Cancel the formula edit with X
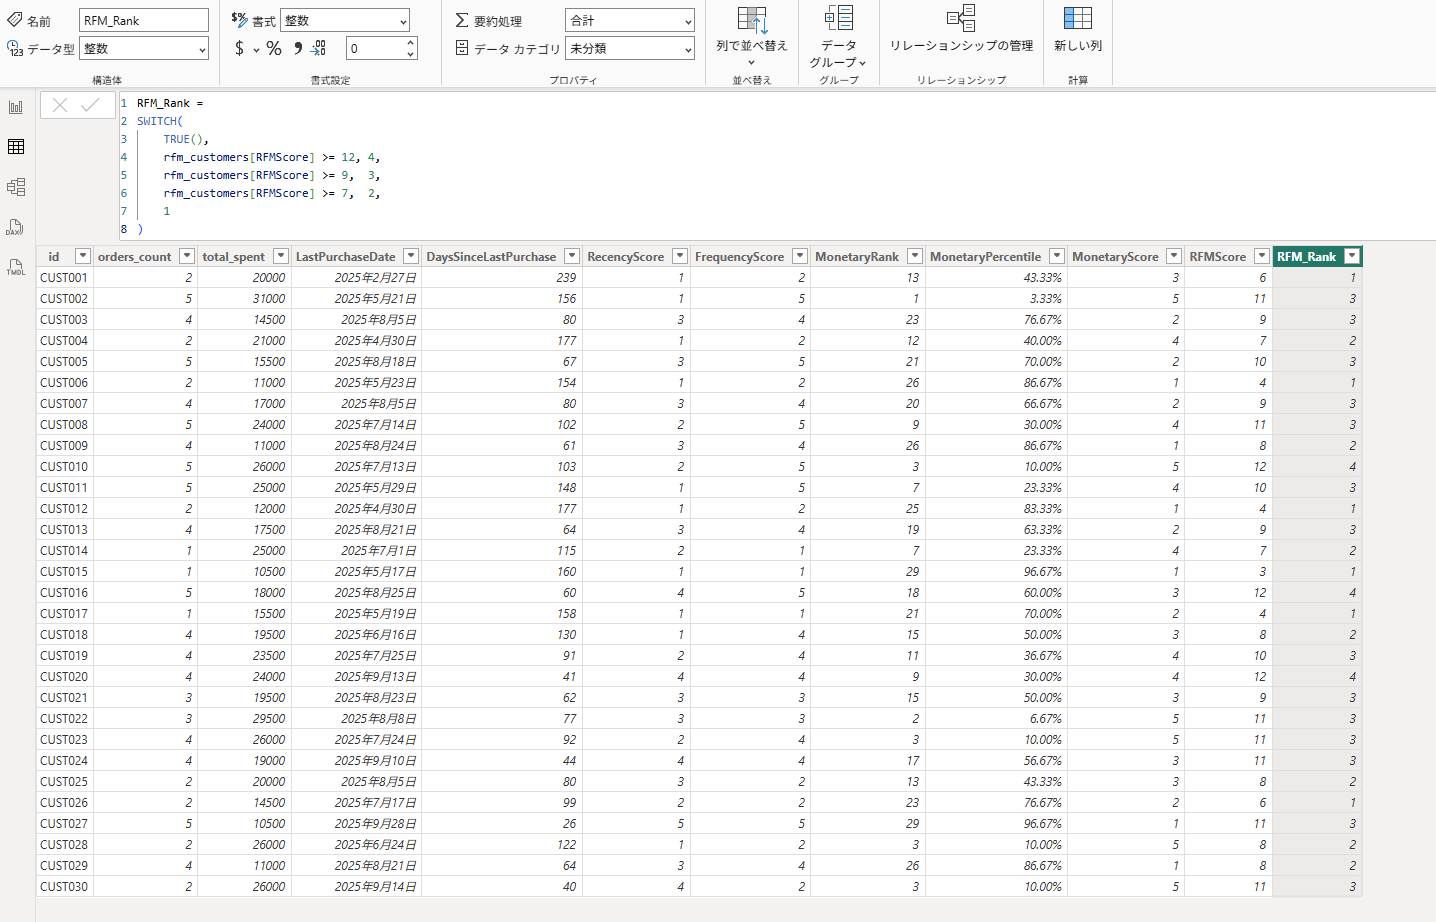The width and height of the screenshot is (1436, 922). coord(60,105)
